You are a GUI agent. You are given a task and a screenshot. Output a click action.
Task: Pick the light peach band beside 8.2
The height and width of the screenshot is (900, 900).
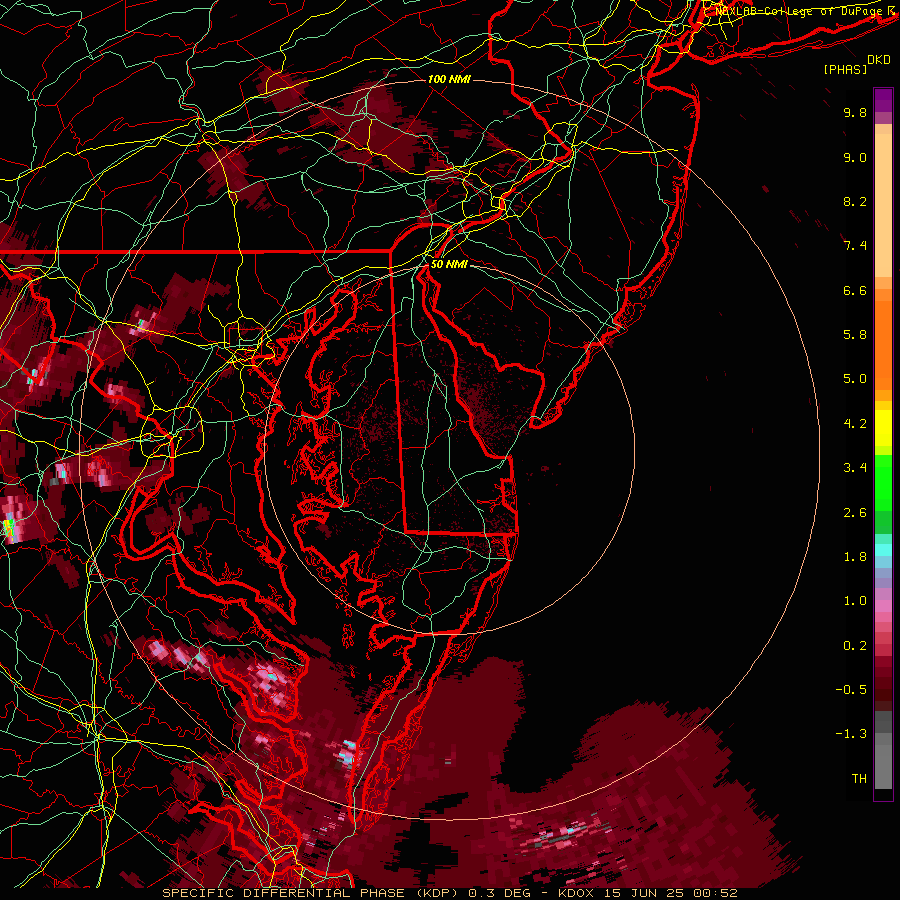(x=883, y=207)
